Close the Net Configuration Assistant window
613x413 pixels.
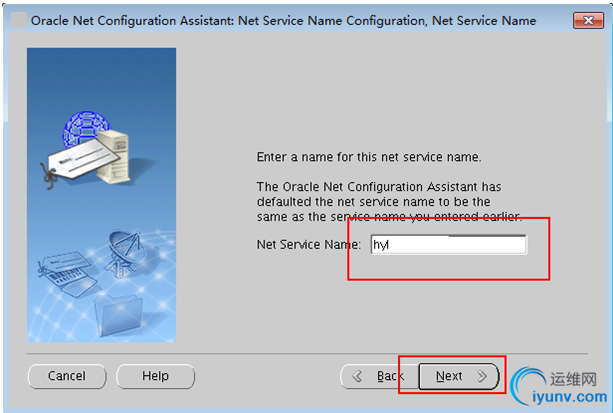click(x=587, y=20)
